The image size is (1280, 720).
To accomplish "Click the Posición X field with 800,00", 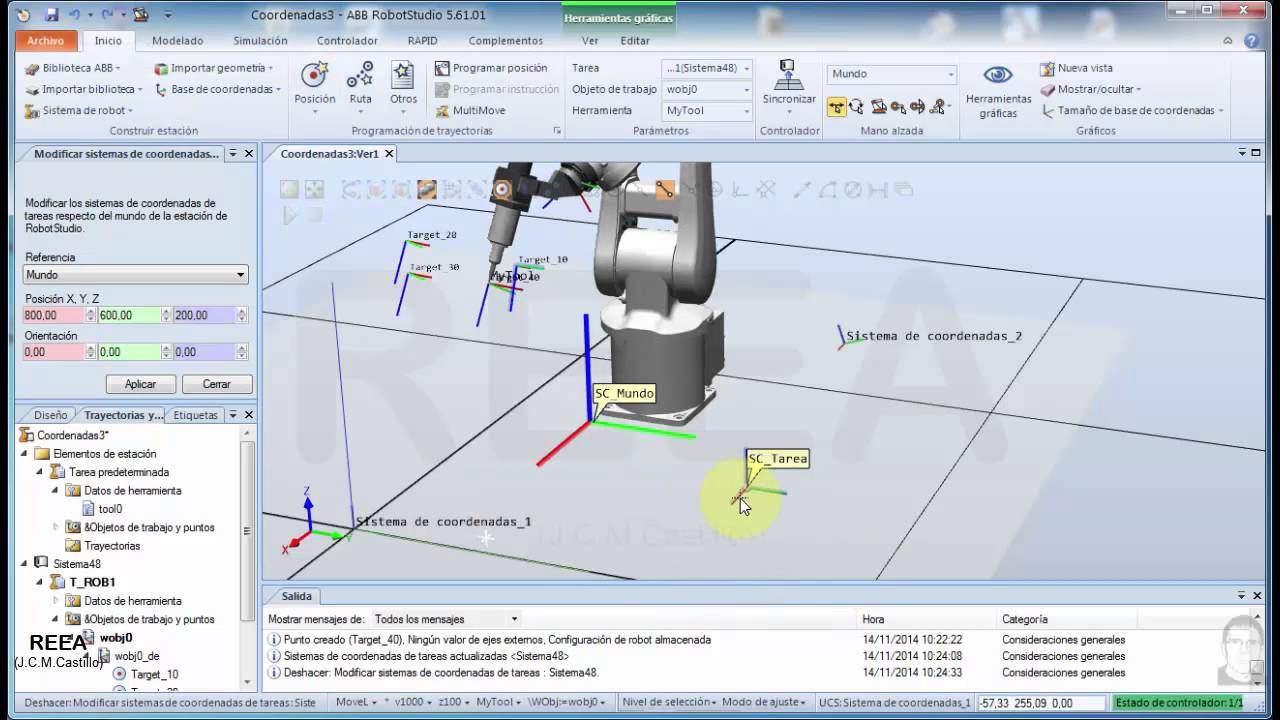I will point(54,315).
